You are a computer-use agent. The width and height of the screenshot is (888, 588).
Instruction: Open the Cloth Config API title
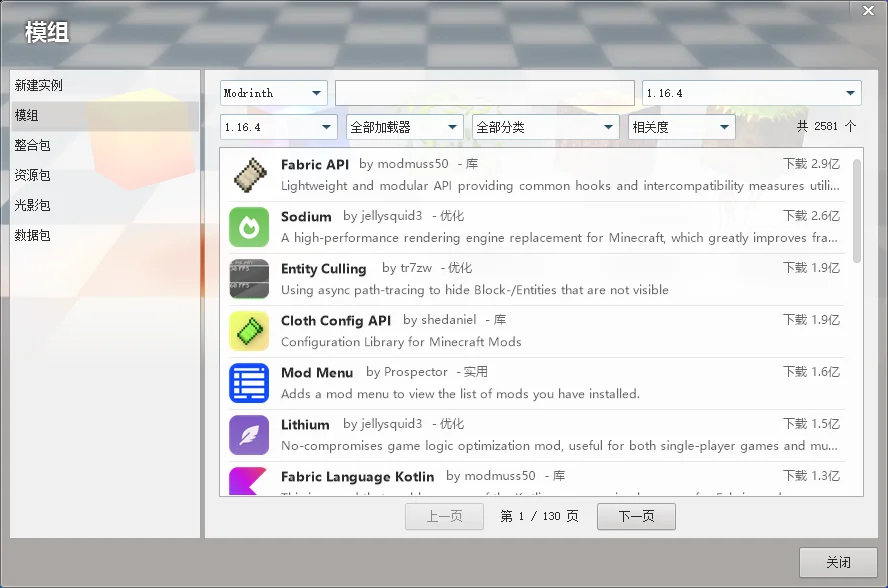point(336,321)
